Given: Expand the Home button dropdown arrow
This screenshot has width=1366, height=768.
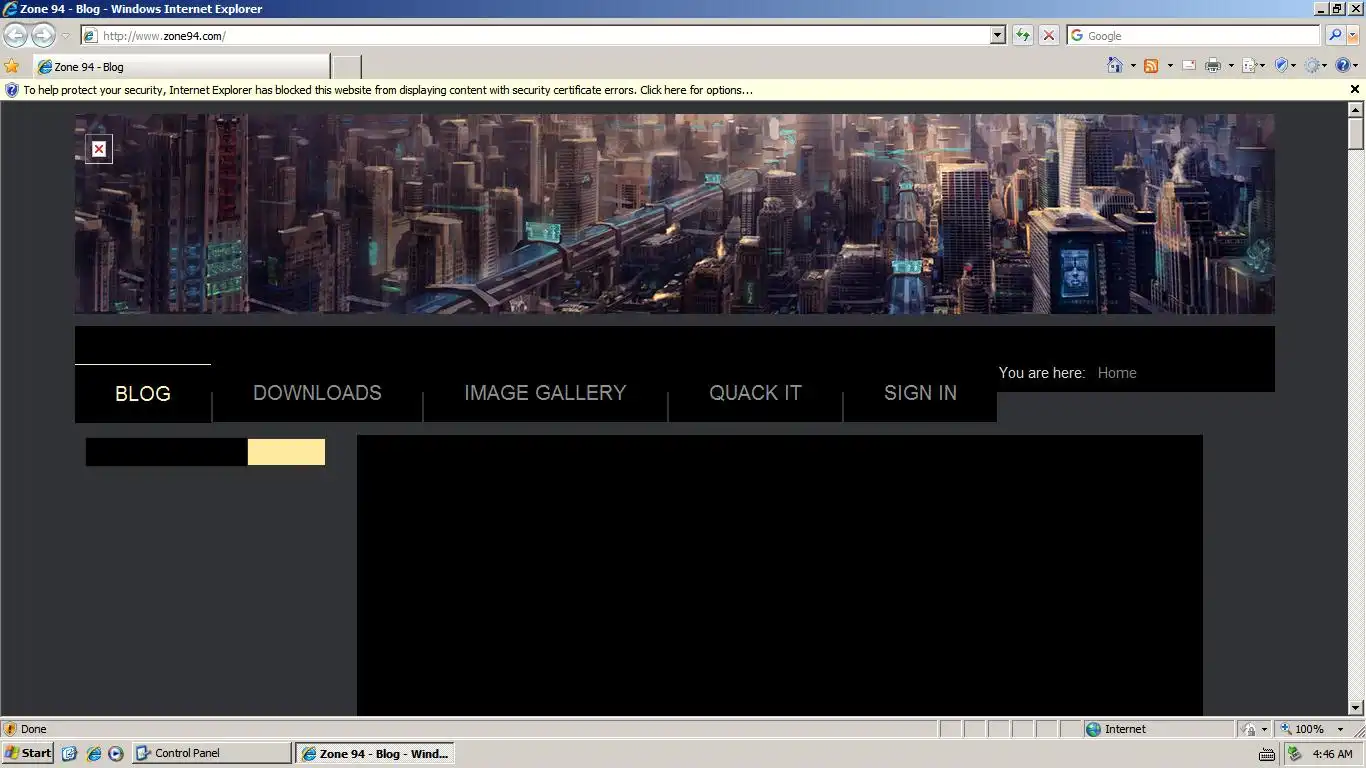Looking at the screenshot, I should [x=1133, y=66].
